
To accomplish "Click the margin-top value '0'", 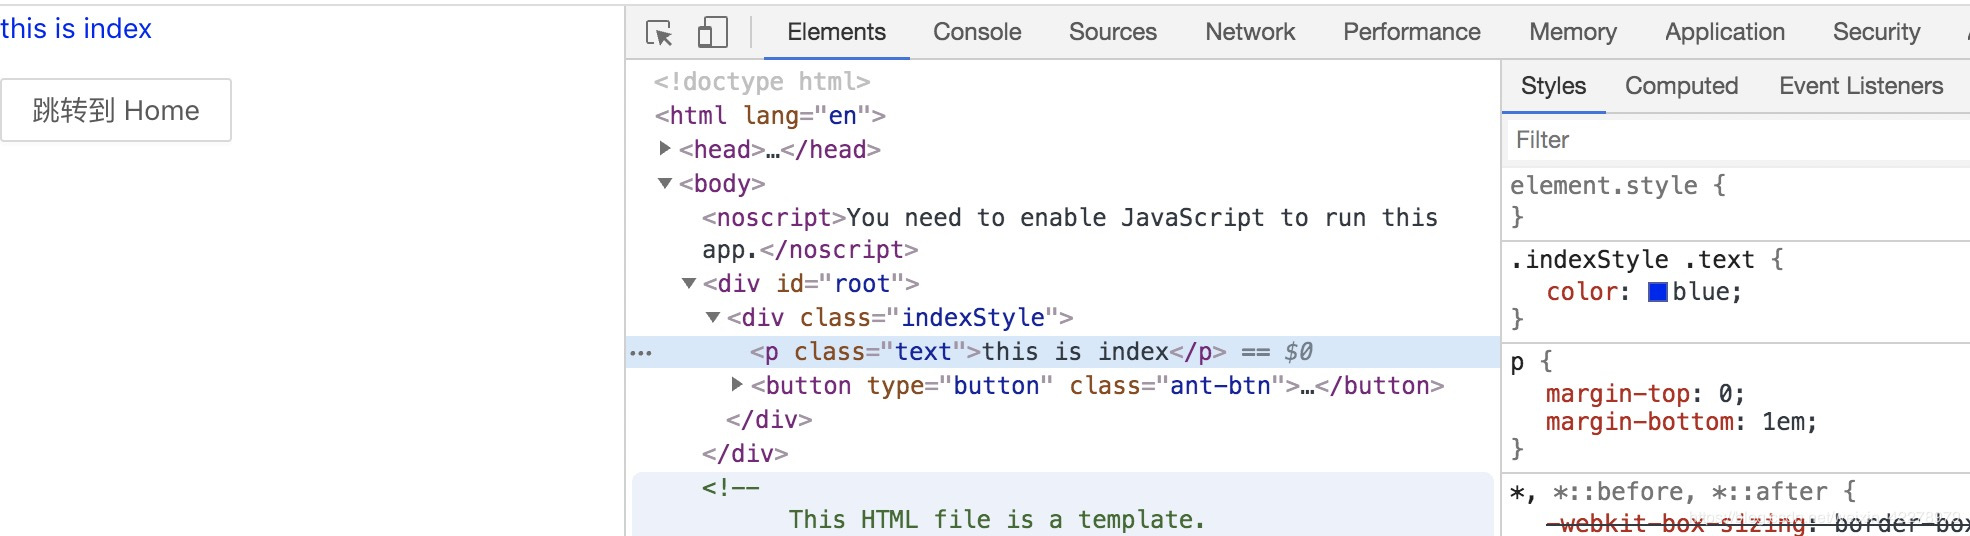I will point(1725,393).
